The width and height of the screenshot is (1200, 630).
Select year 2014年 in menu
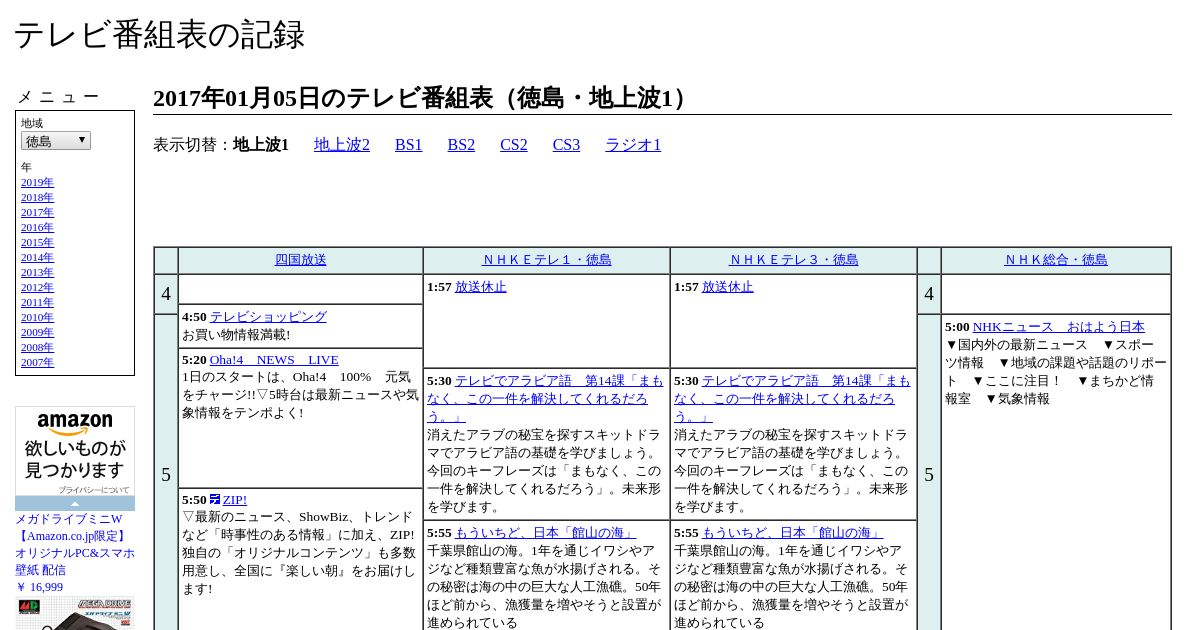point(37,257)
